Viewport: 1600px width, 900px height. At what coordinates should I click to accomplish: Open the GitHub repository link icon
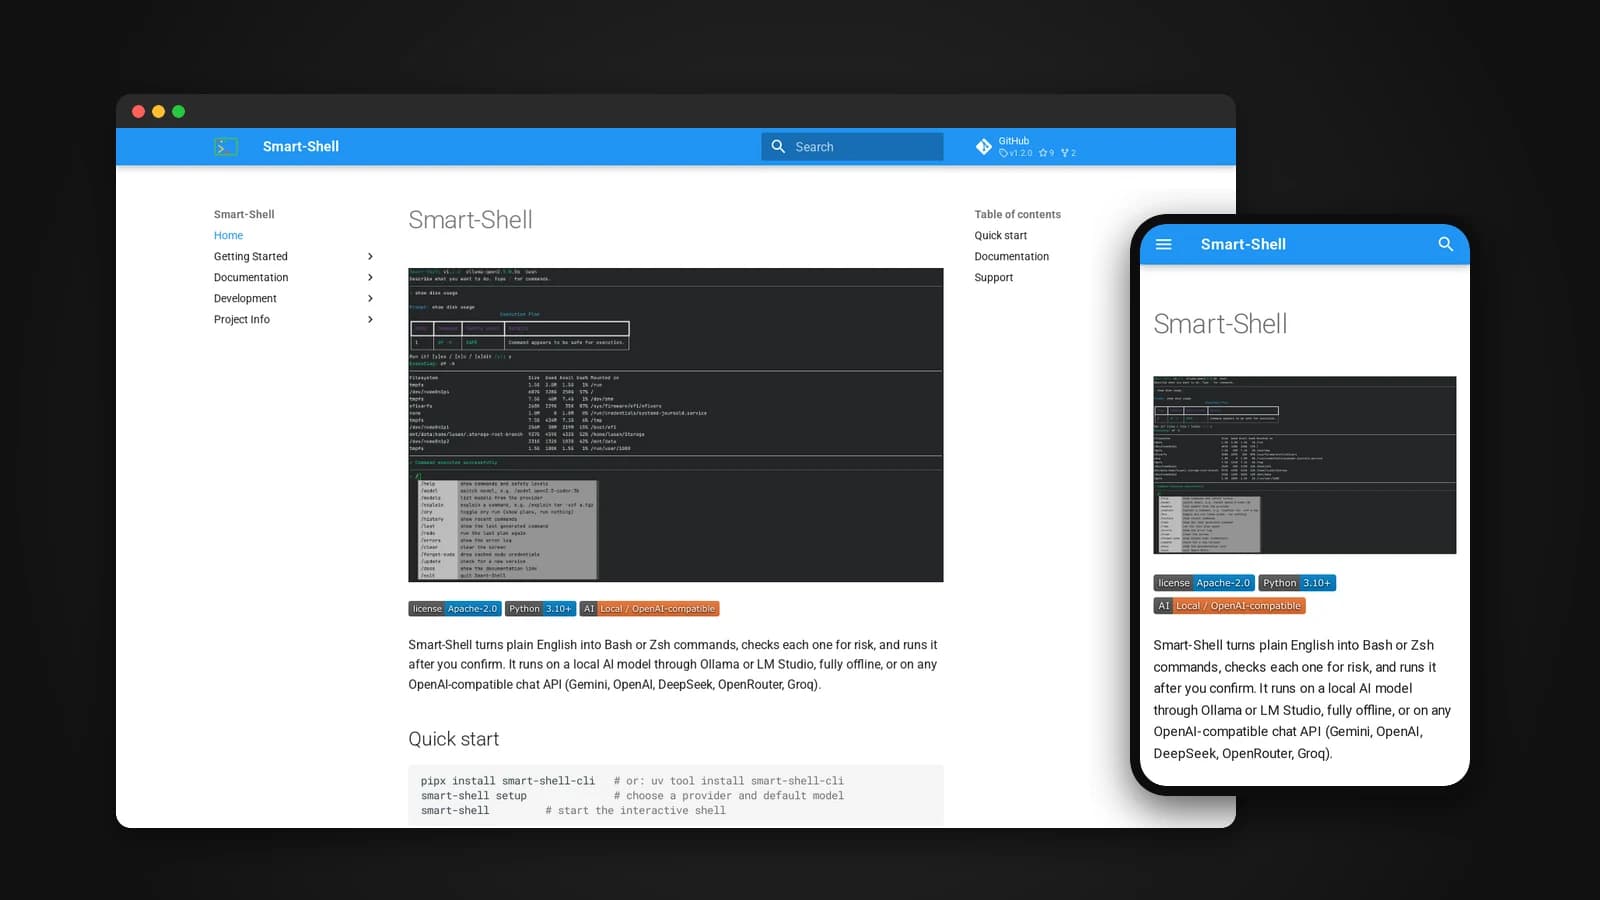click(984, 147)
